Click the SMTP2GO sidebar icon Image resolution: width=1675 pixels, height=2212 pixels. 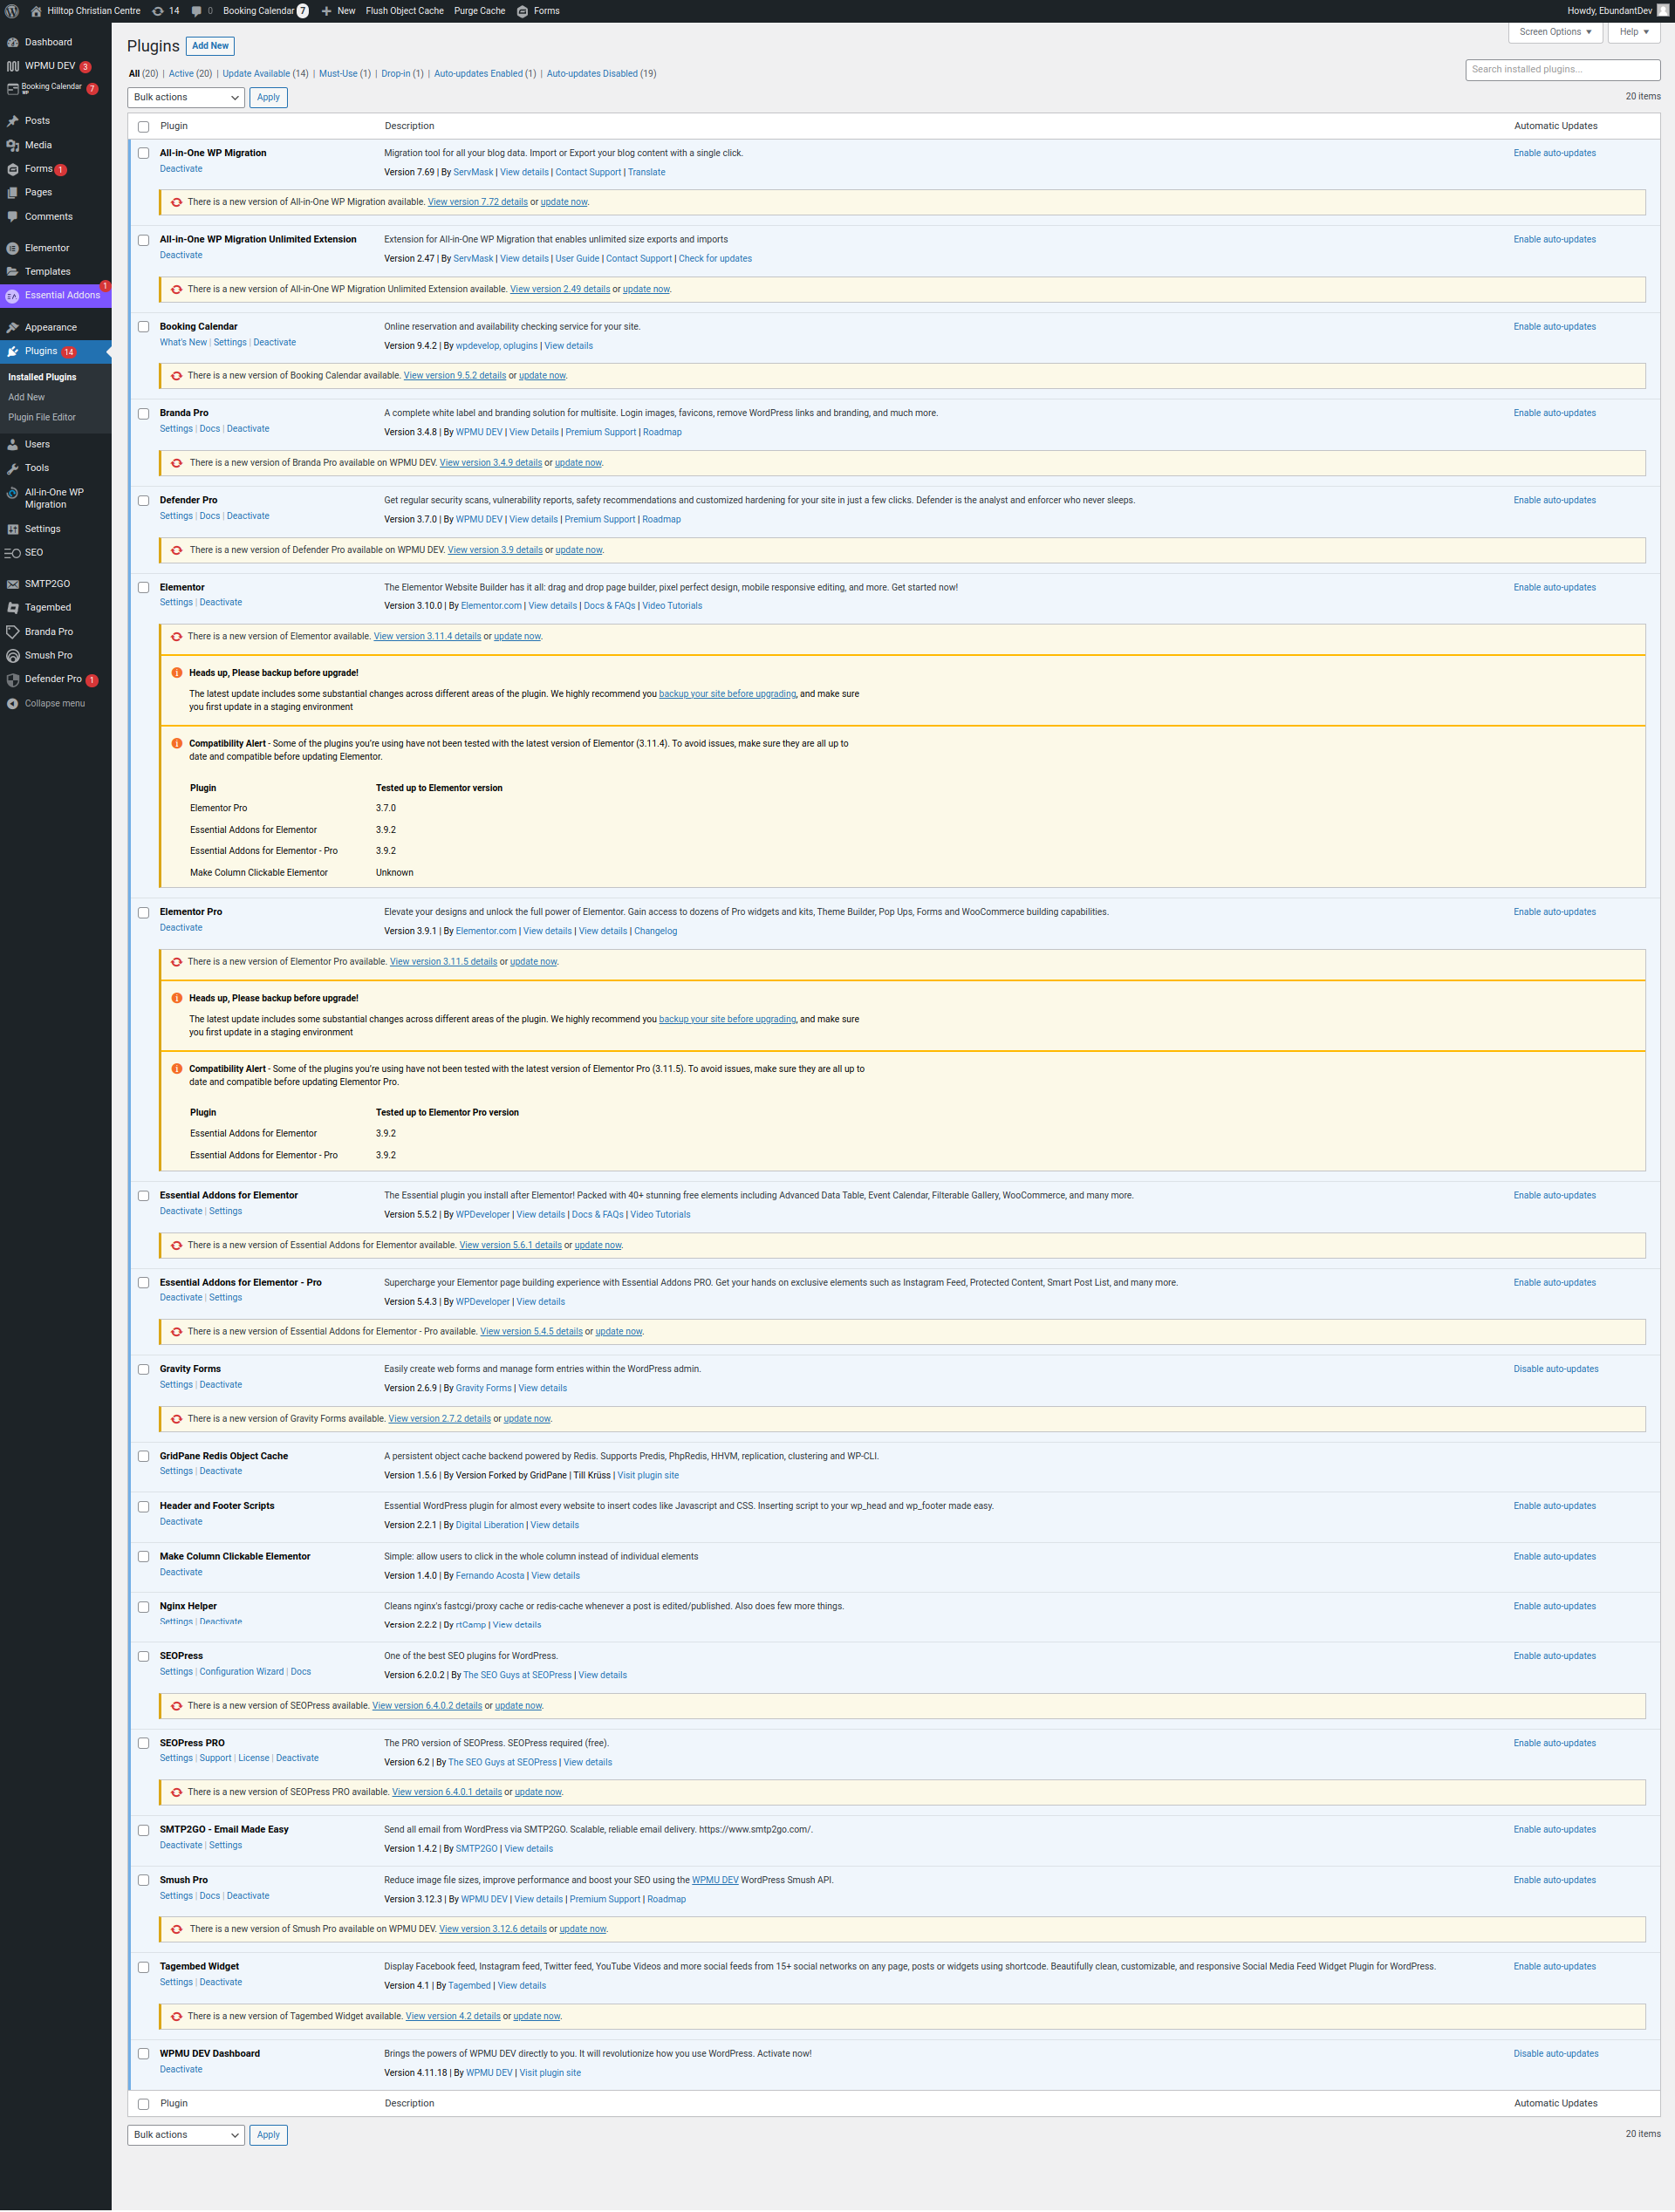[x=13, y=584]
